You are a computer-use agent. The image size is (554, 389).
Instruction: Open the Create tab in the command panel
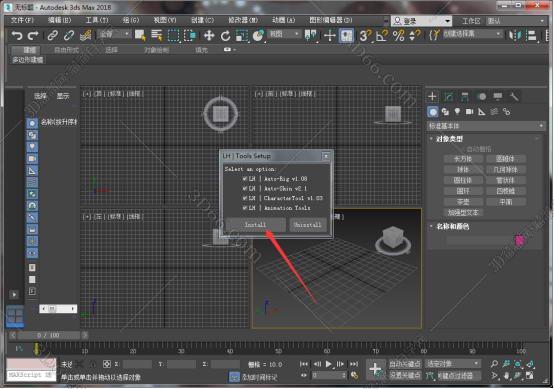coord(432,96)
